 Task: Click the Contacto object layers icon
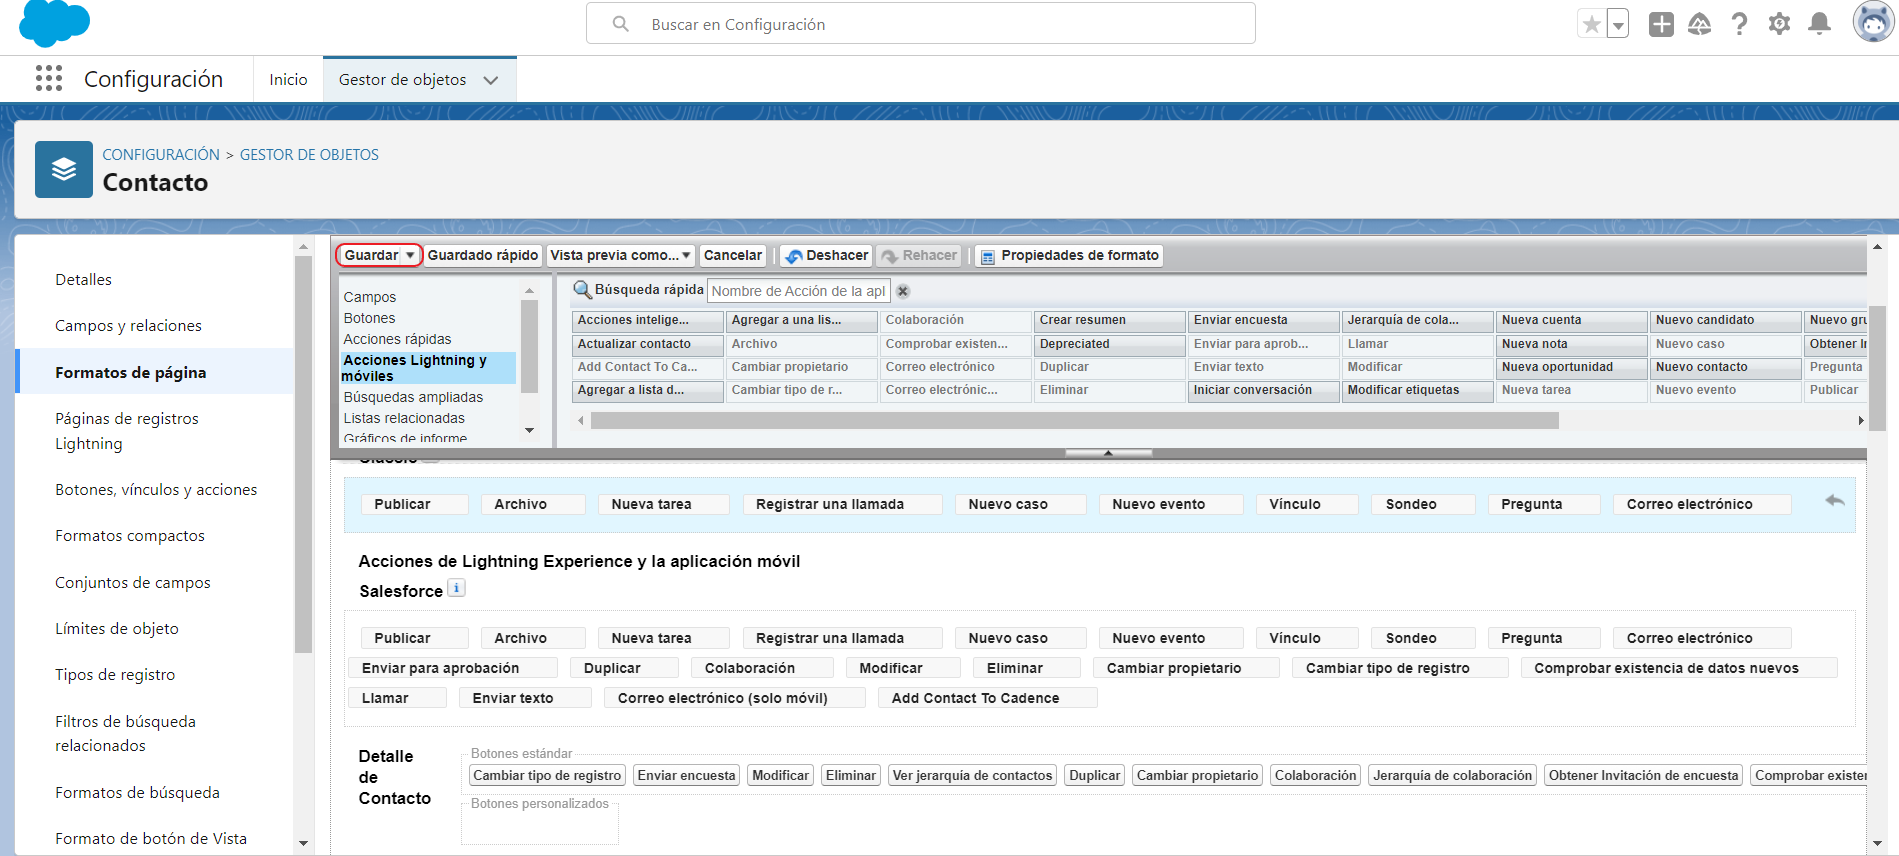tap(64, 169)
